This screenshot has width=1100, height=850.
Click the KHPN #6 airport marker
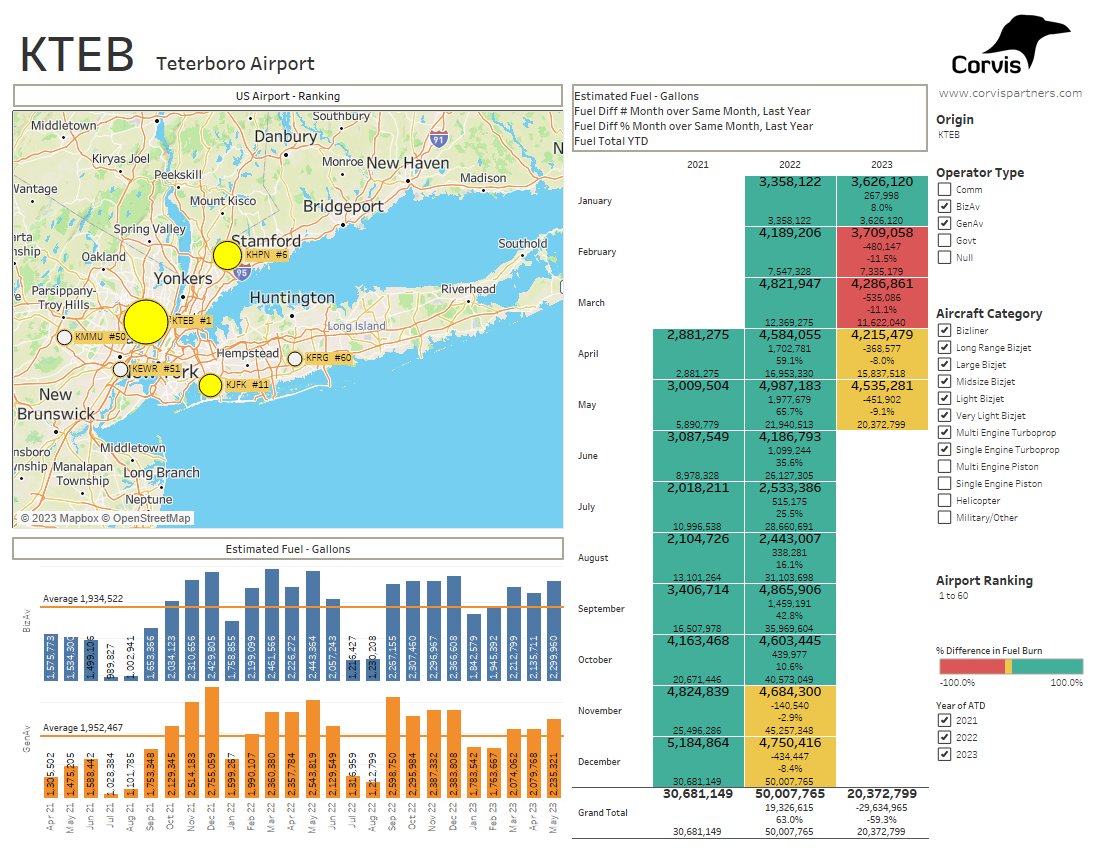point(226,256)
